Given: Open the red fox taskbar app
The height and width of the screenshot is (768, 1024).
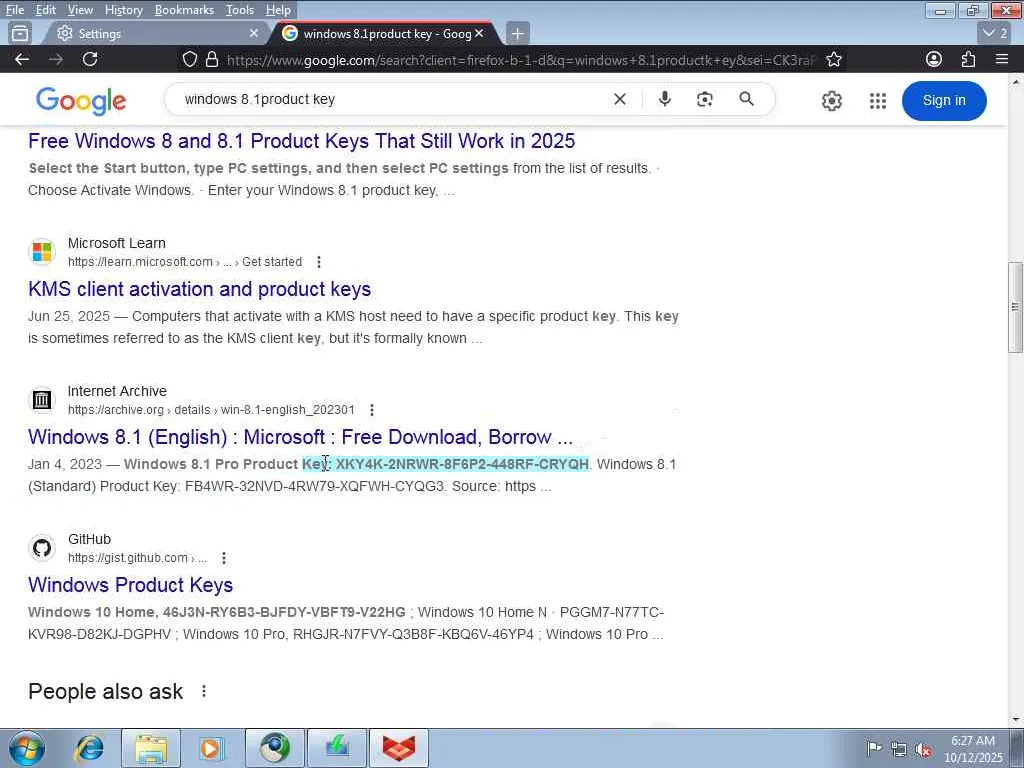Looking at the screenshot, I should pyautogui.click(x=399, y=748).
